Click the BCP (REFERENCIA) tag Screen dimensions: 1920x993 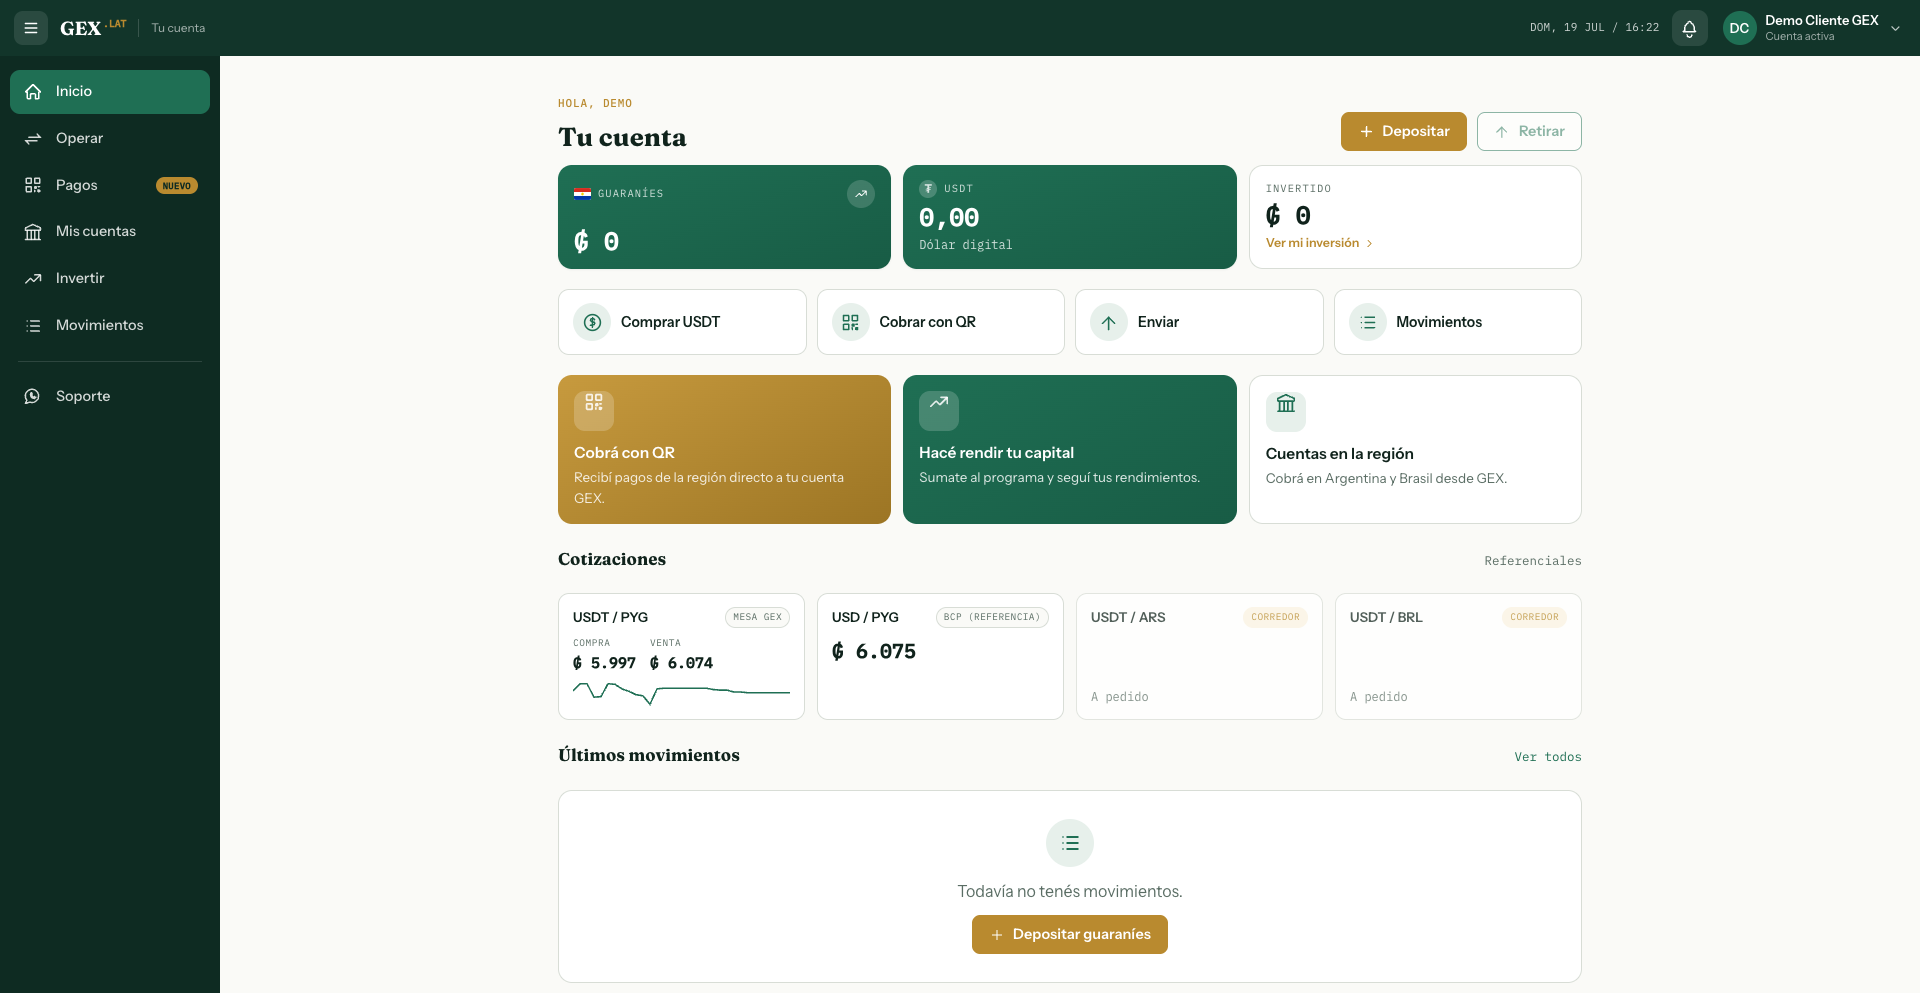tap(992, 617)
